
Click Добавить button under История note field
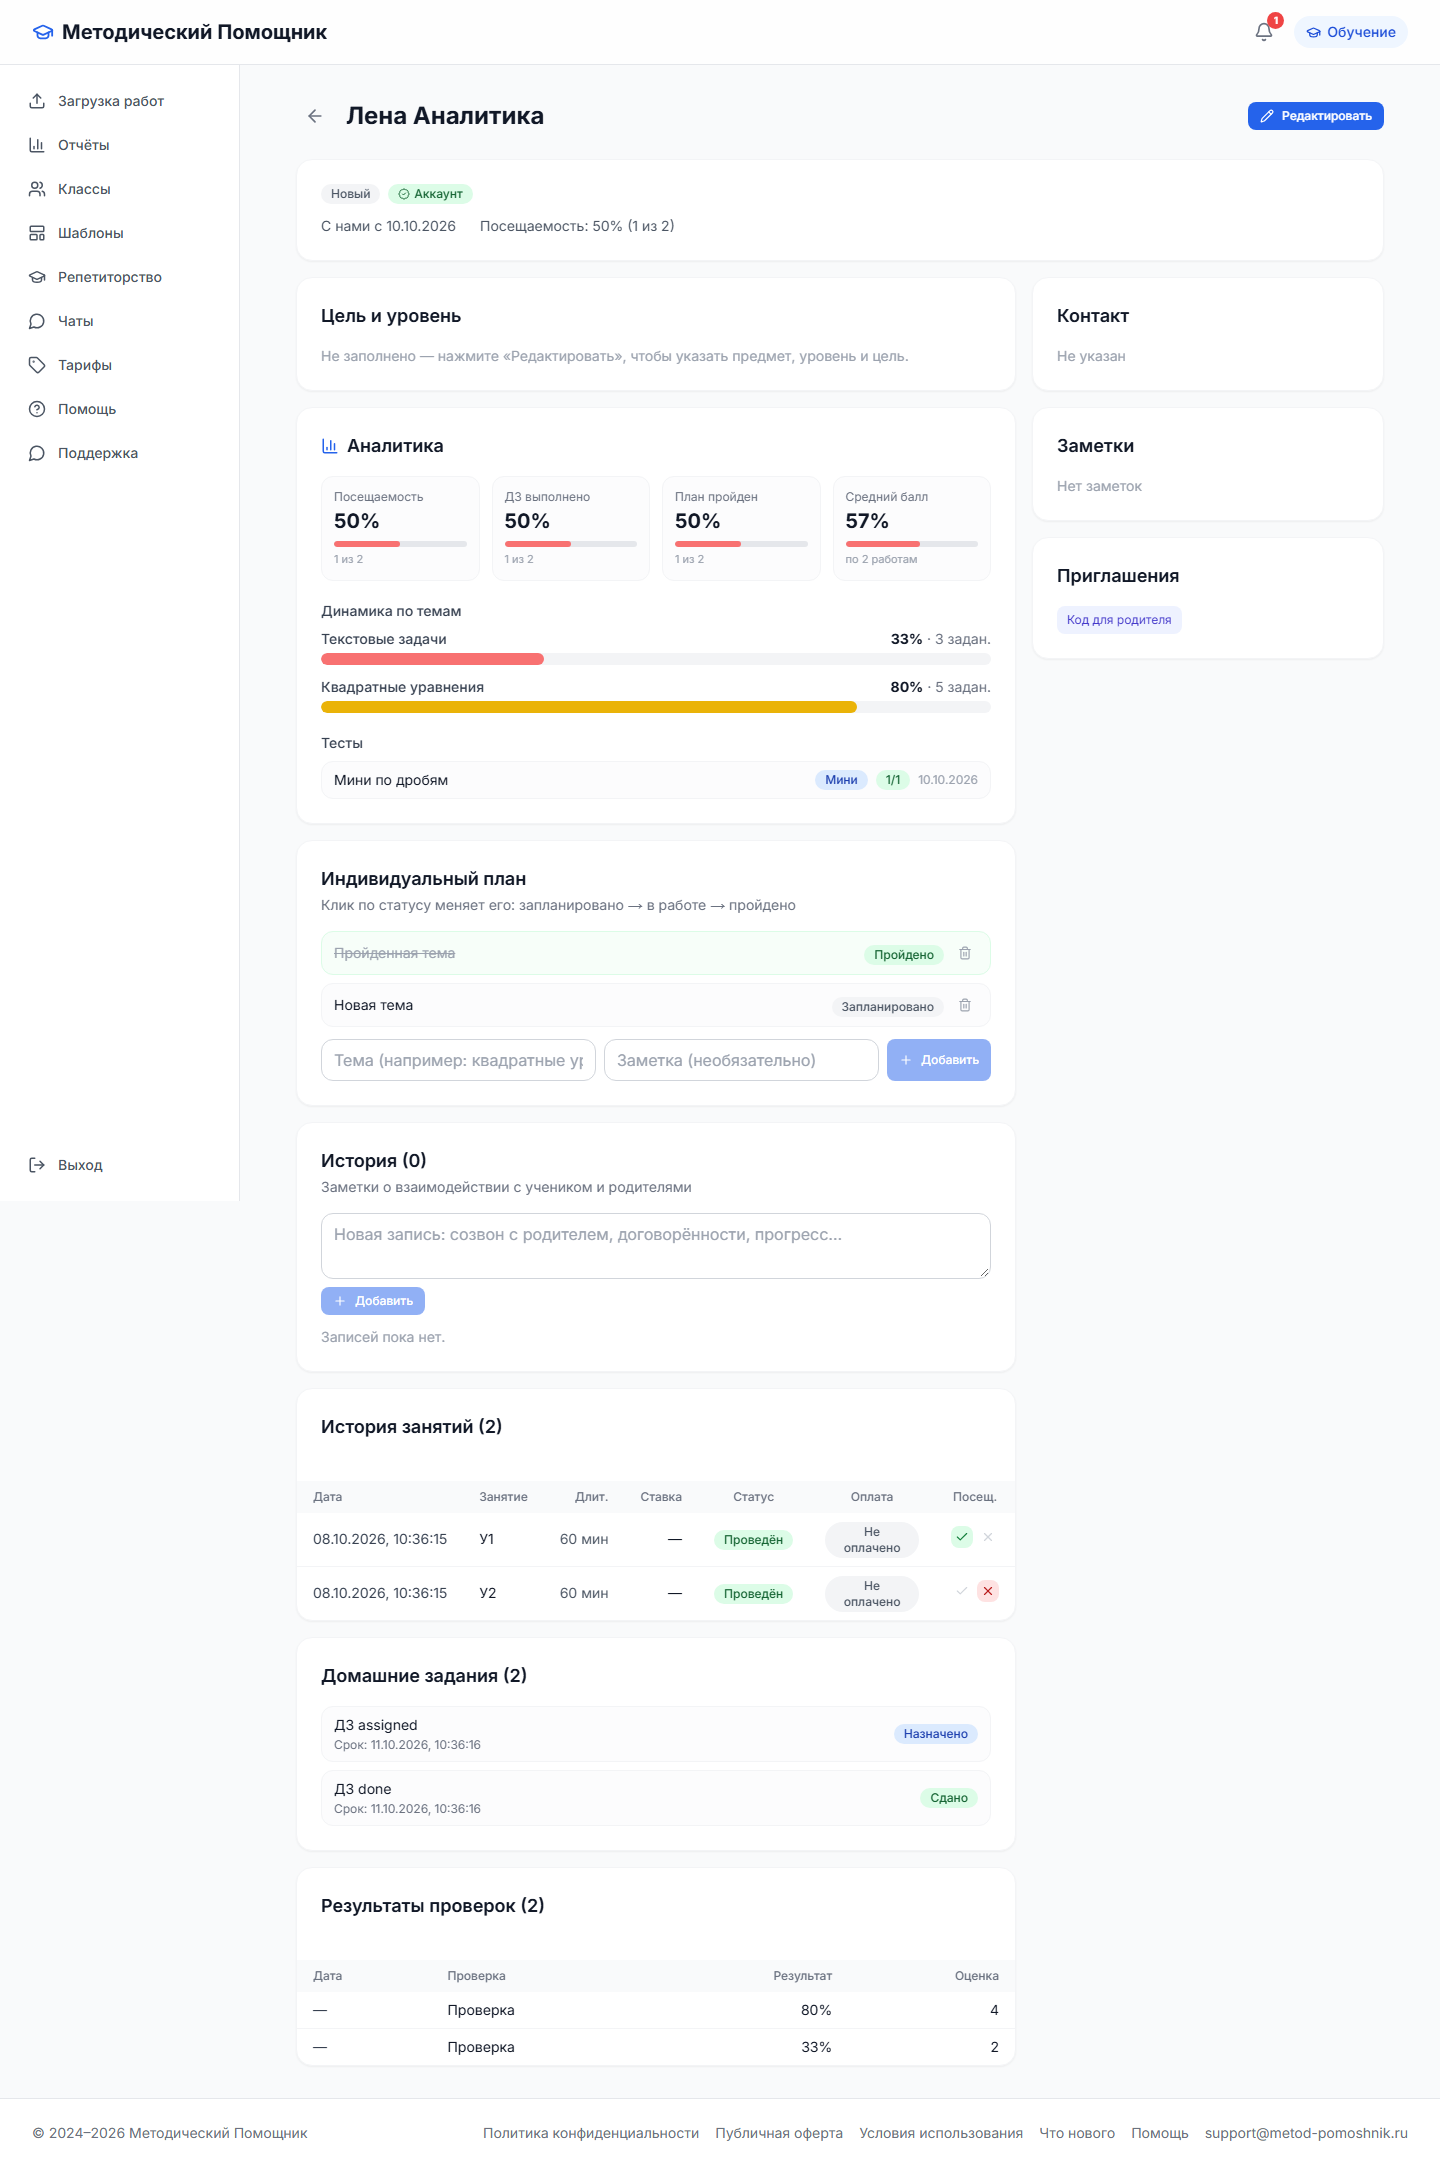[373, 1301]
